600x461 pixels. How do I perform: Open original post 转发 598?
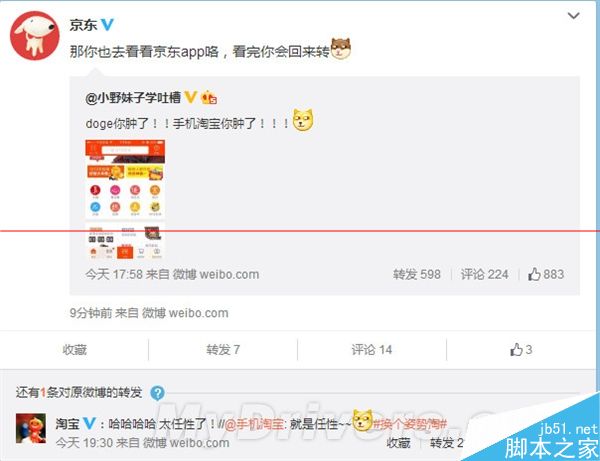click(417, 274)
